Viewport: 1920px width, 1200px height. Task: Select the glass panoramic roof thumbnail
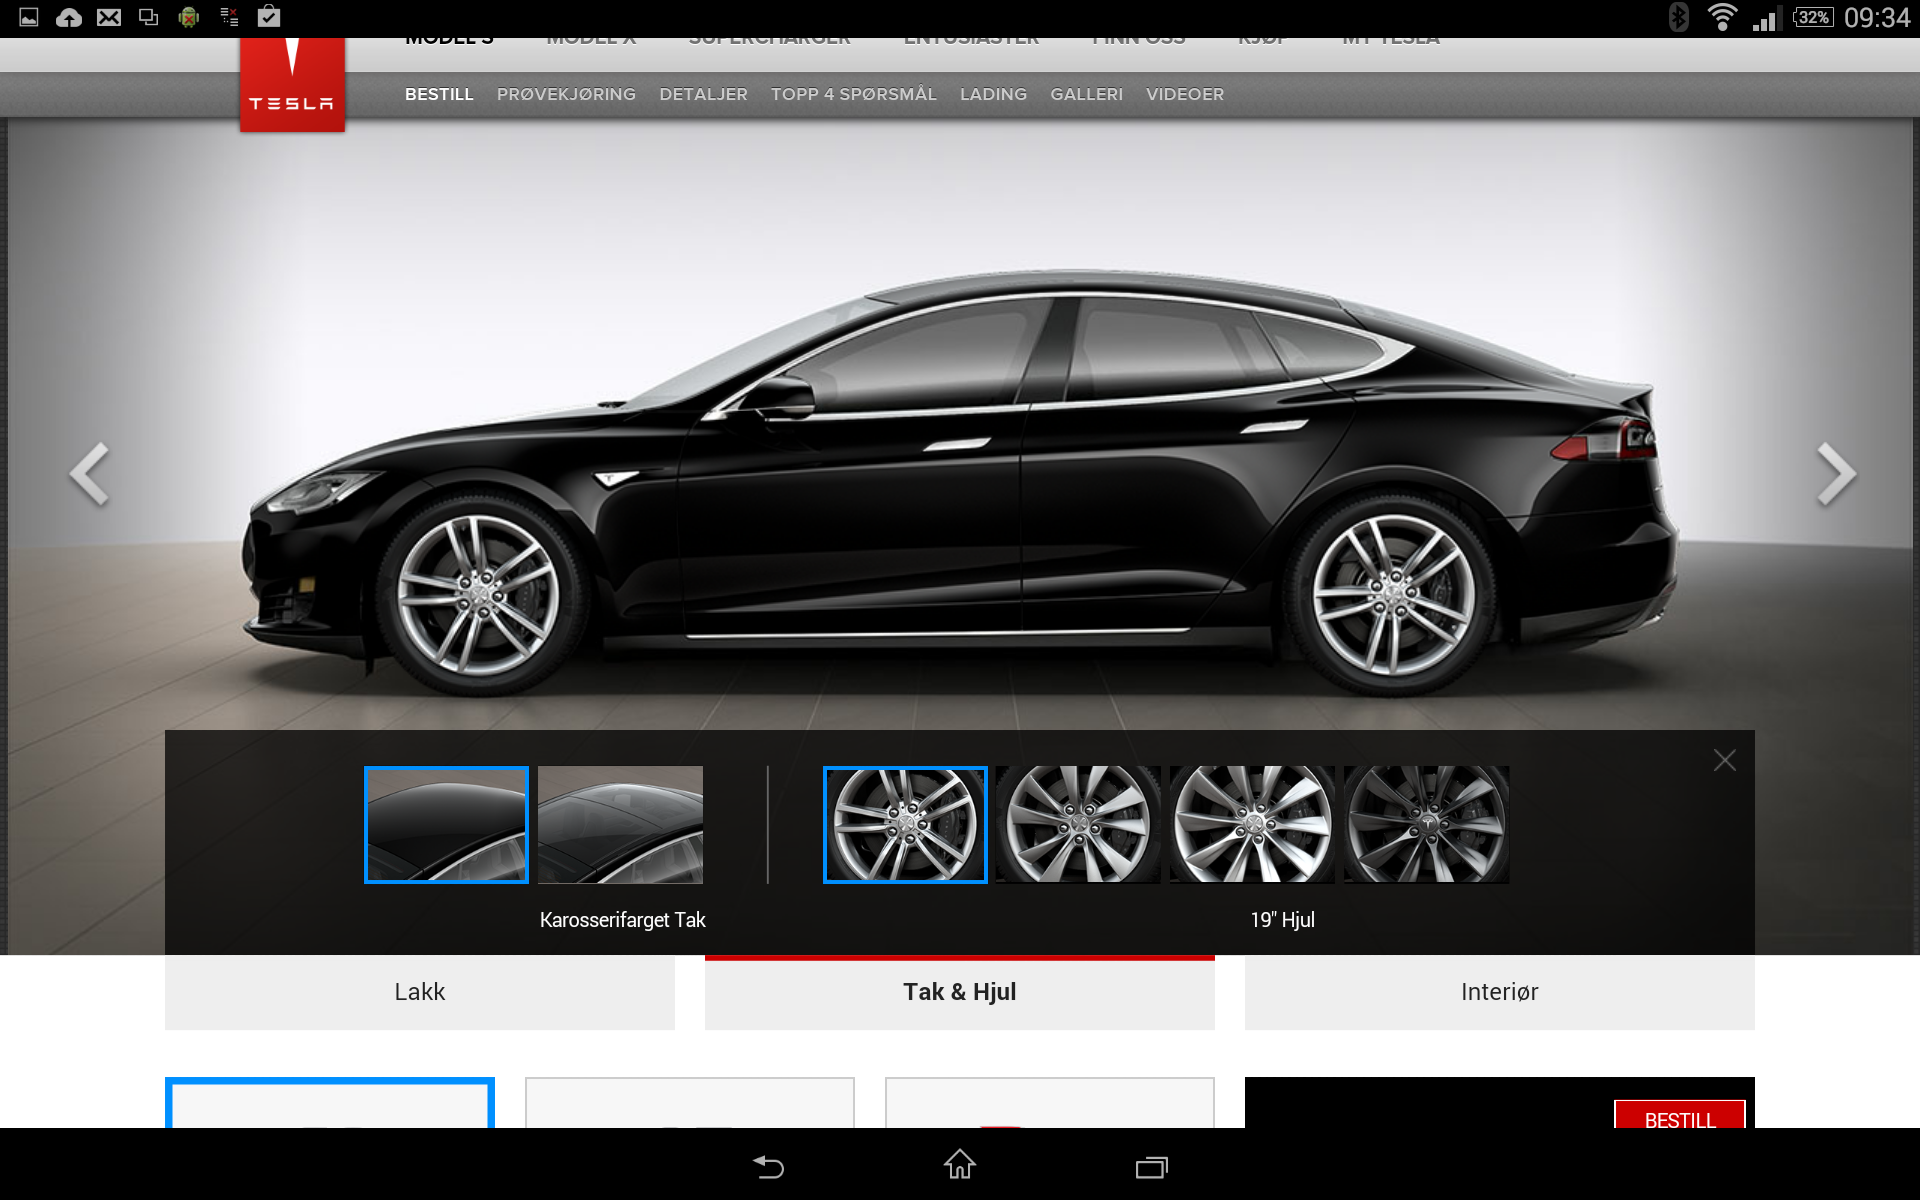[620, 825]
